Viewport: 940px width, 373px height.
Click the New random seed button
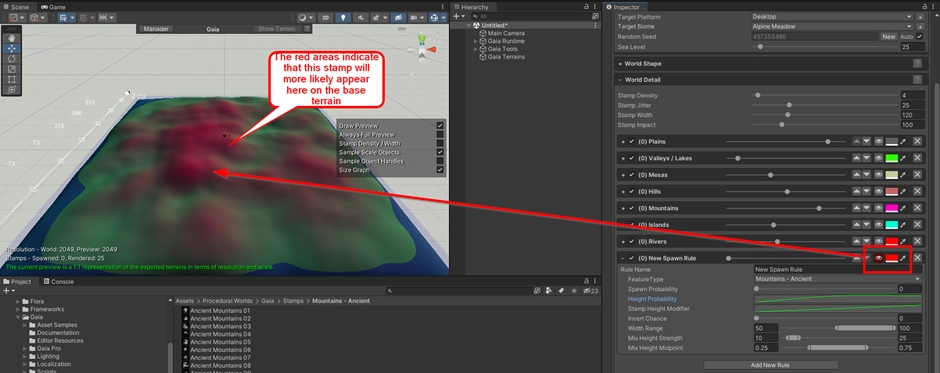(888, 37)
